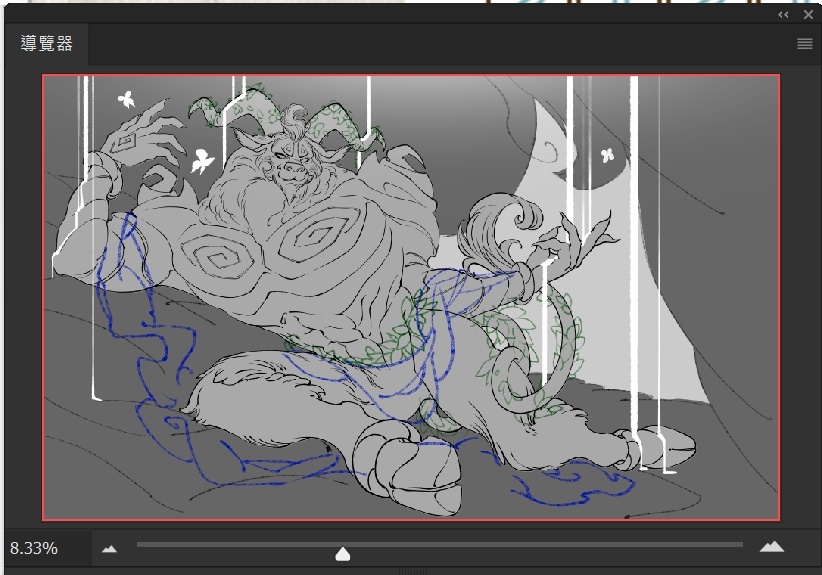This screenshot has width=822, height=575.
Task: Close the Navigator panel
Action: point(808,15)
